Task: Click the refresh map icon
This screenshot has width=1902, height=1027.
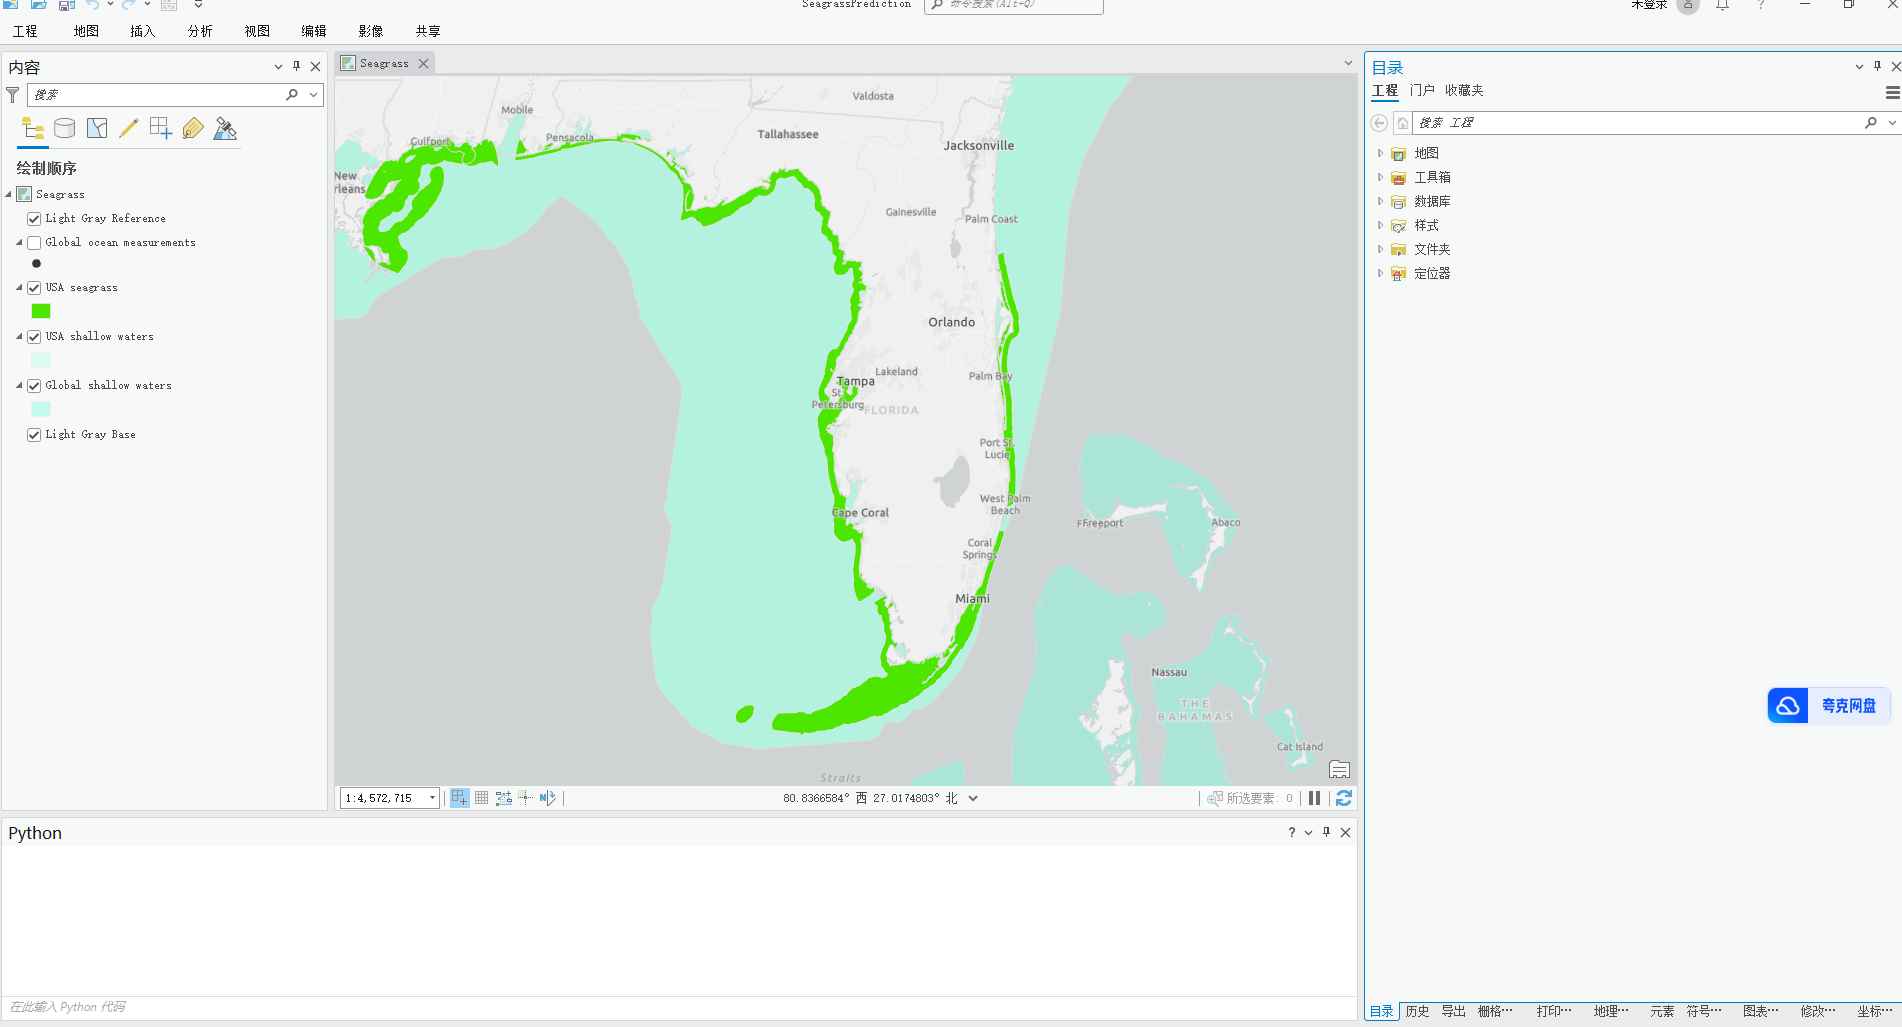Action: 1344,798
